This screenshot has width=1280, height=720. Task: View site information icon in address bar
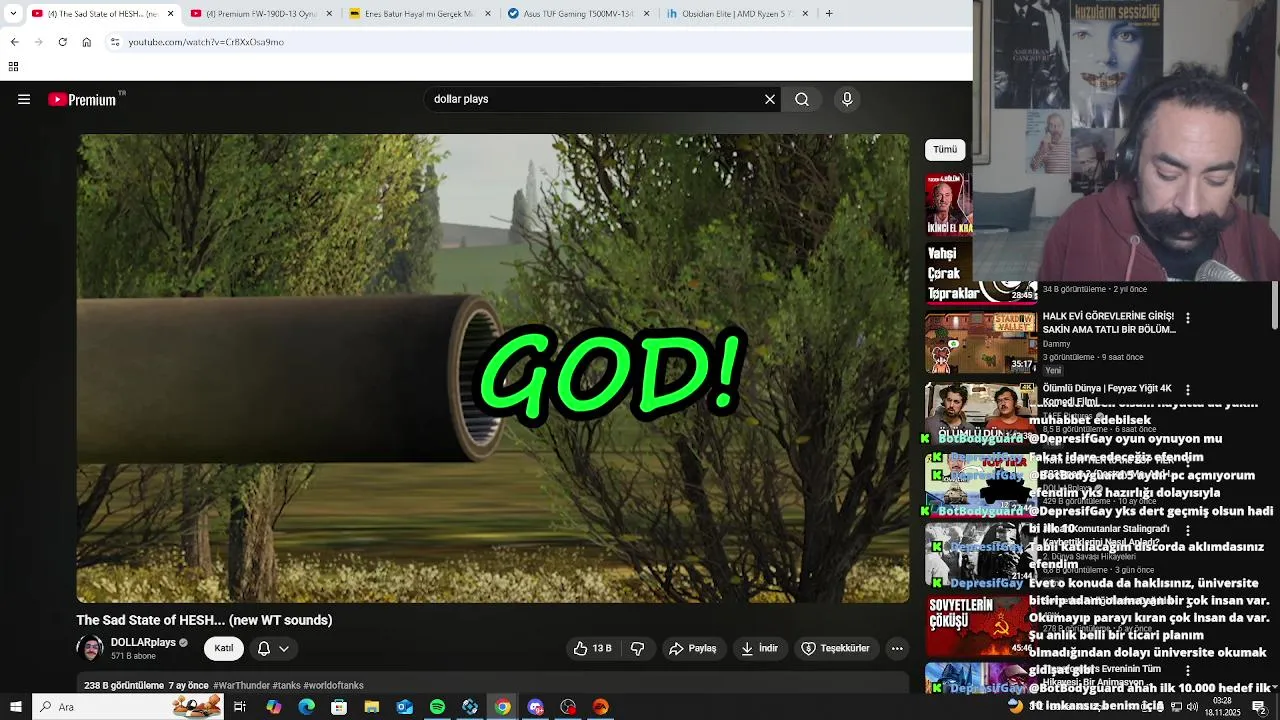point(115,42)
